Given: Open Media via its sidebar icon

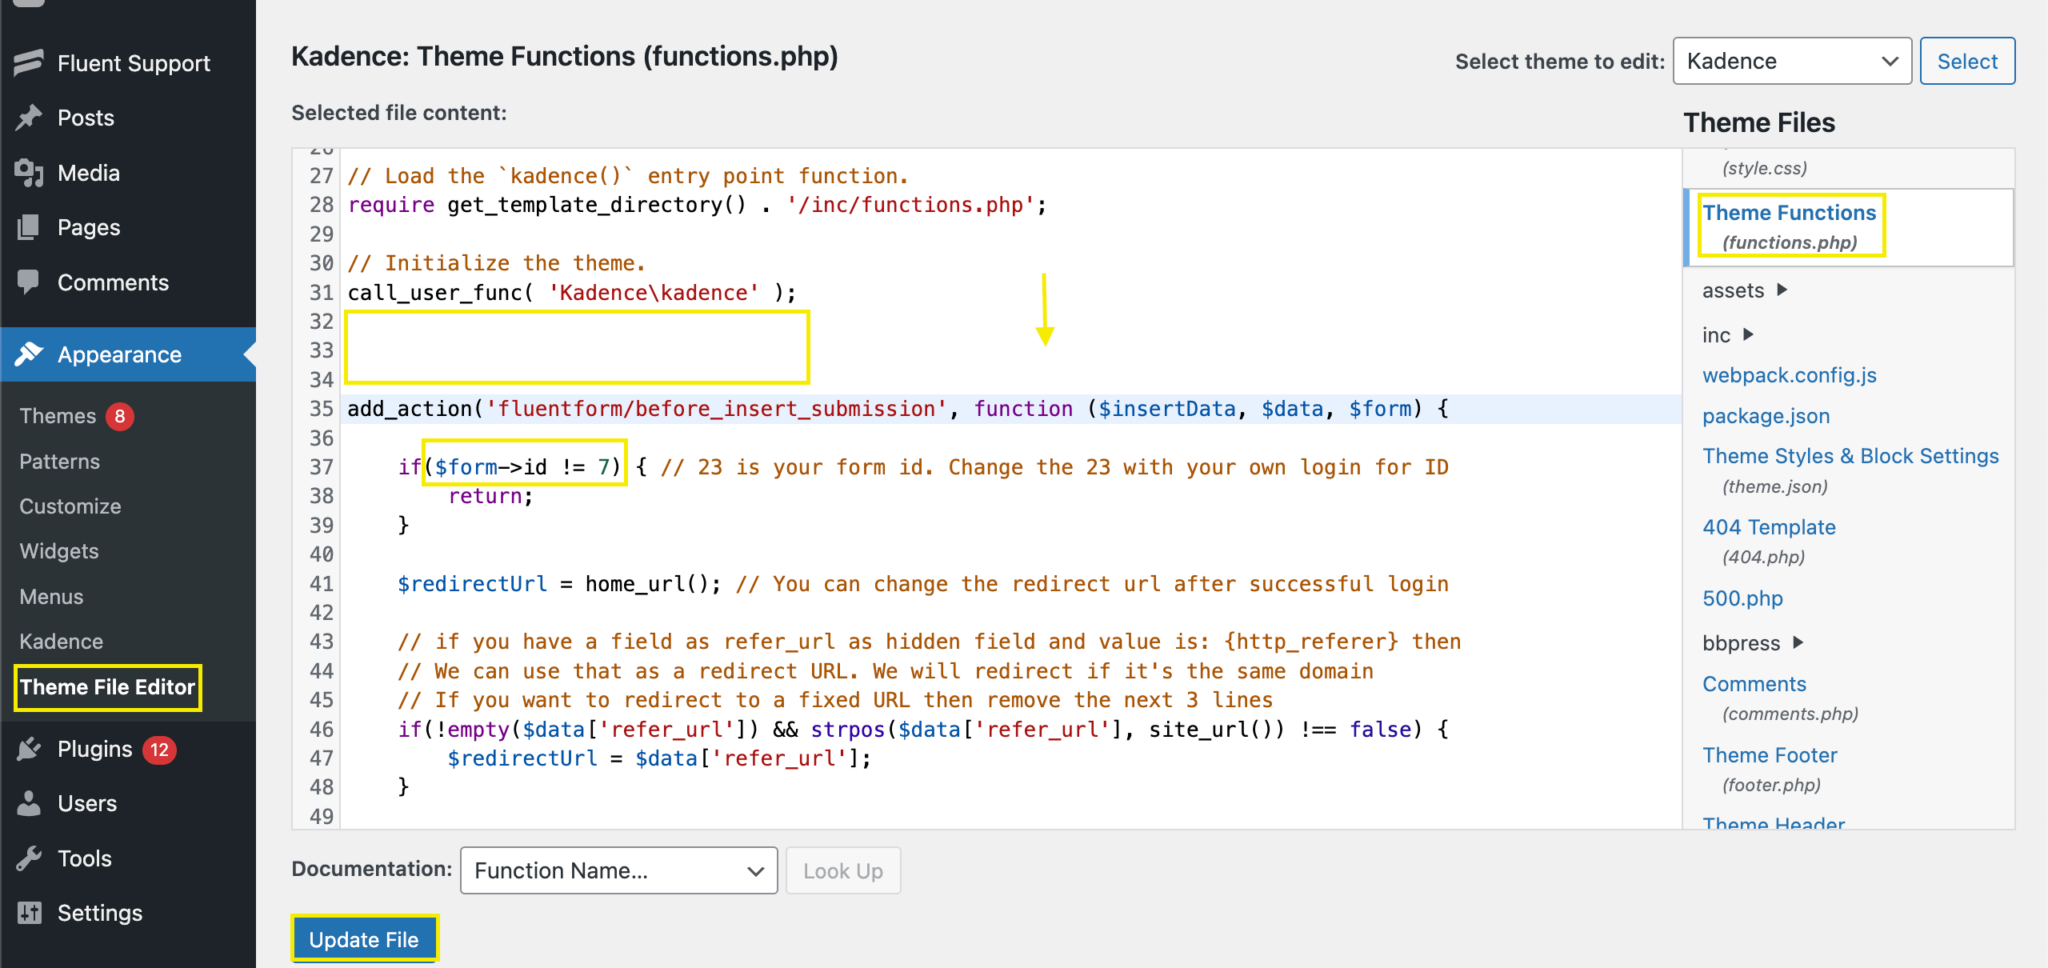Looking at the screenshot, I should click(x=29, y=173).
